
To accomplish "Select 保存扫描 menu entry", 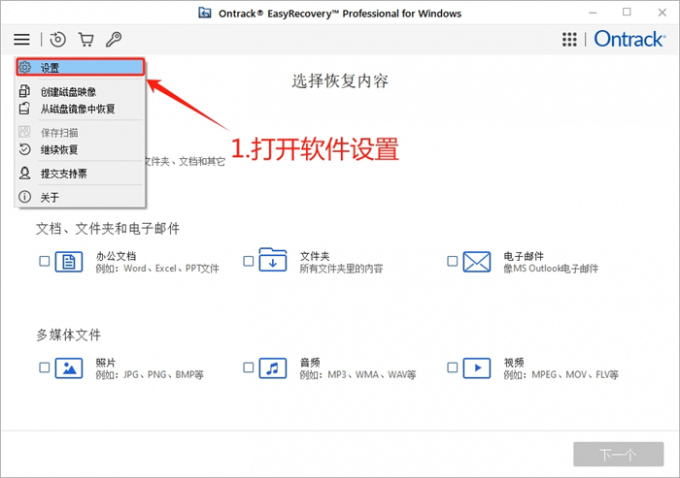I will 80,132.
